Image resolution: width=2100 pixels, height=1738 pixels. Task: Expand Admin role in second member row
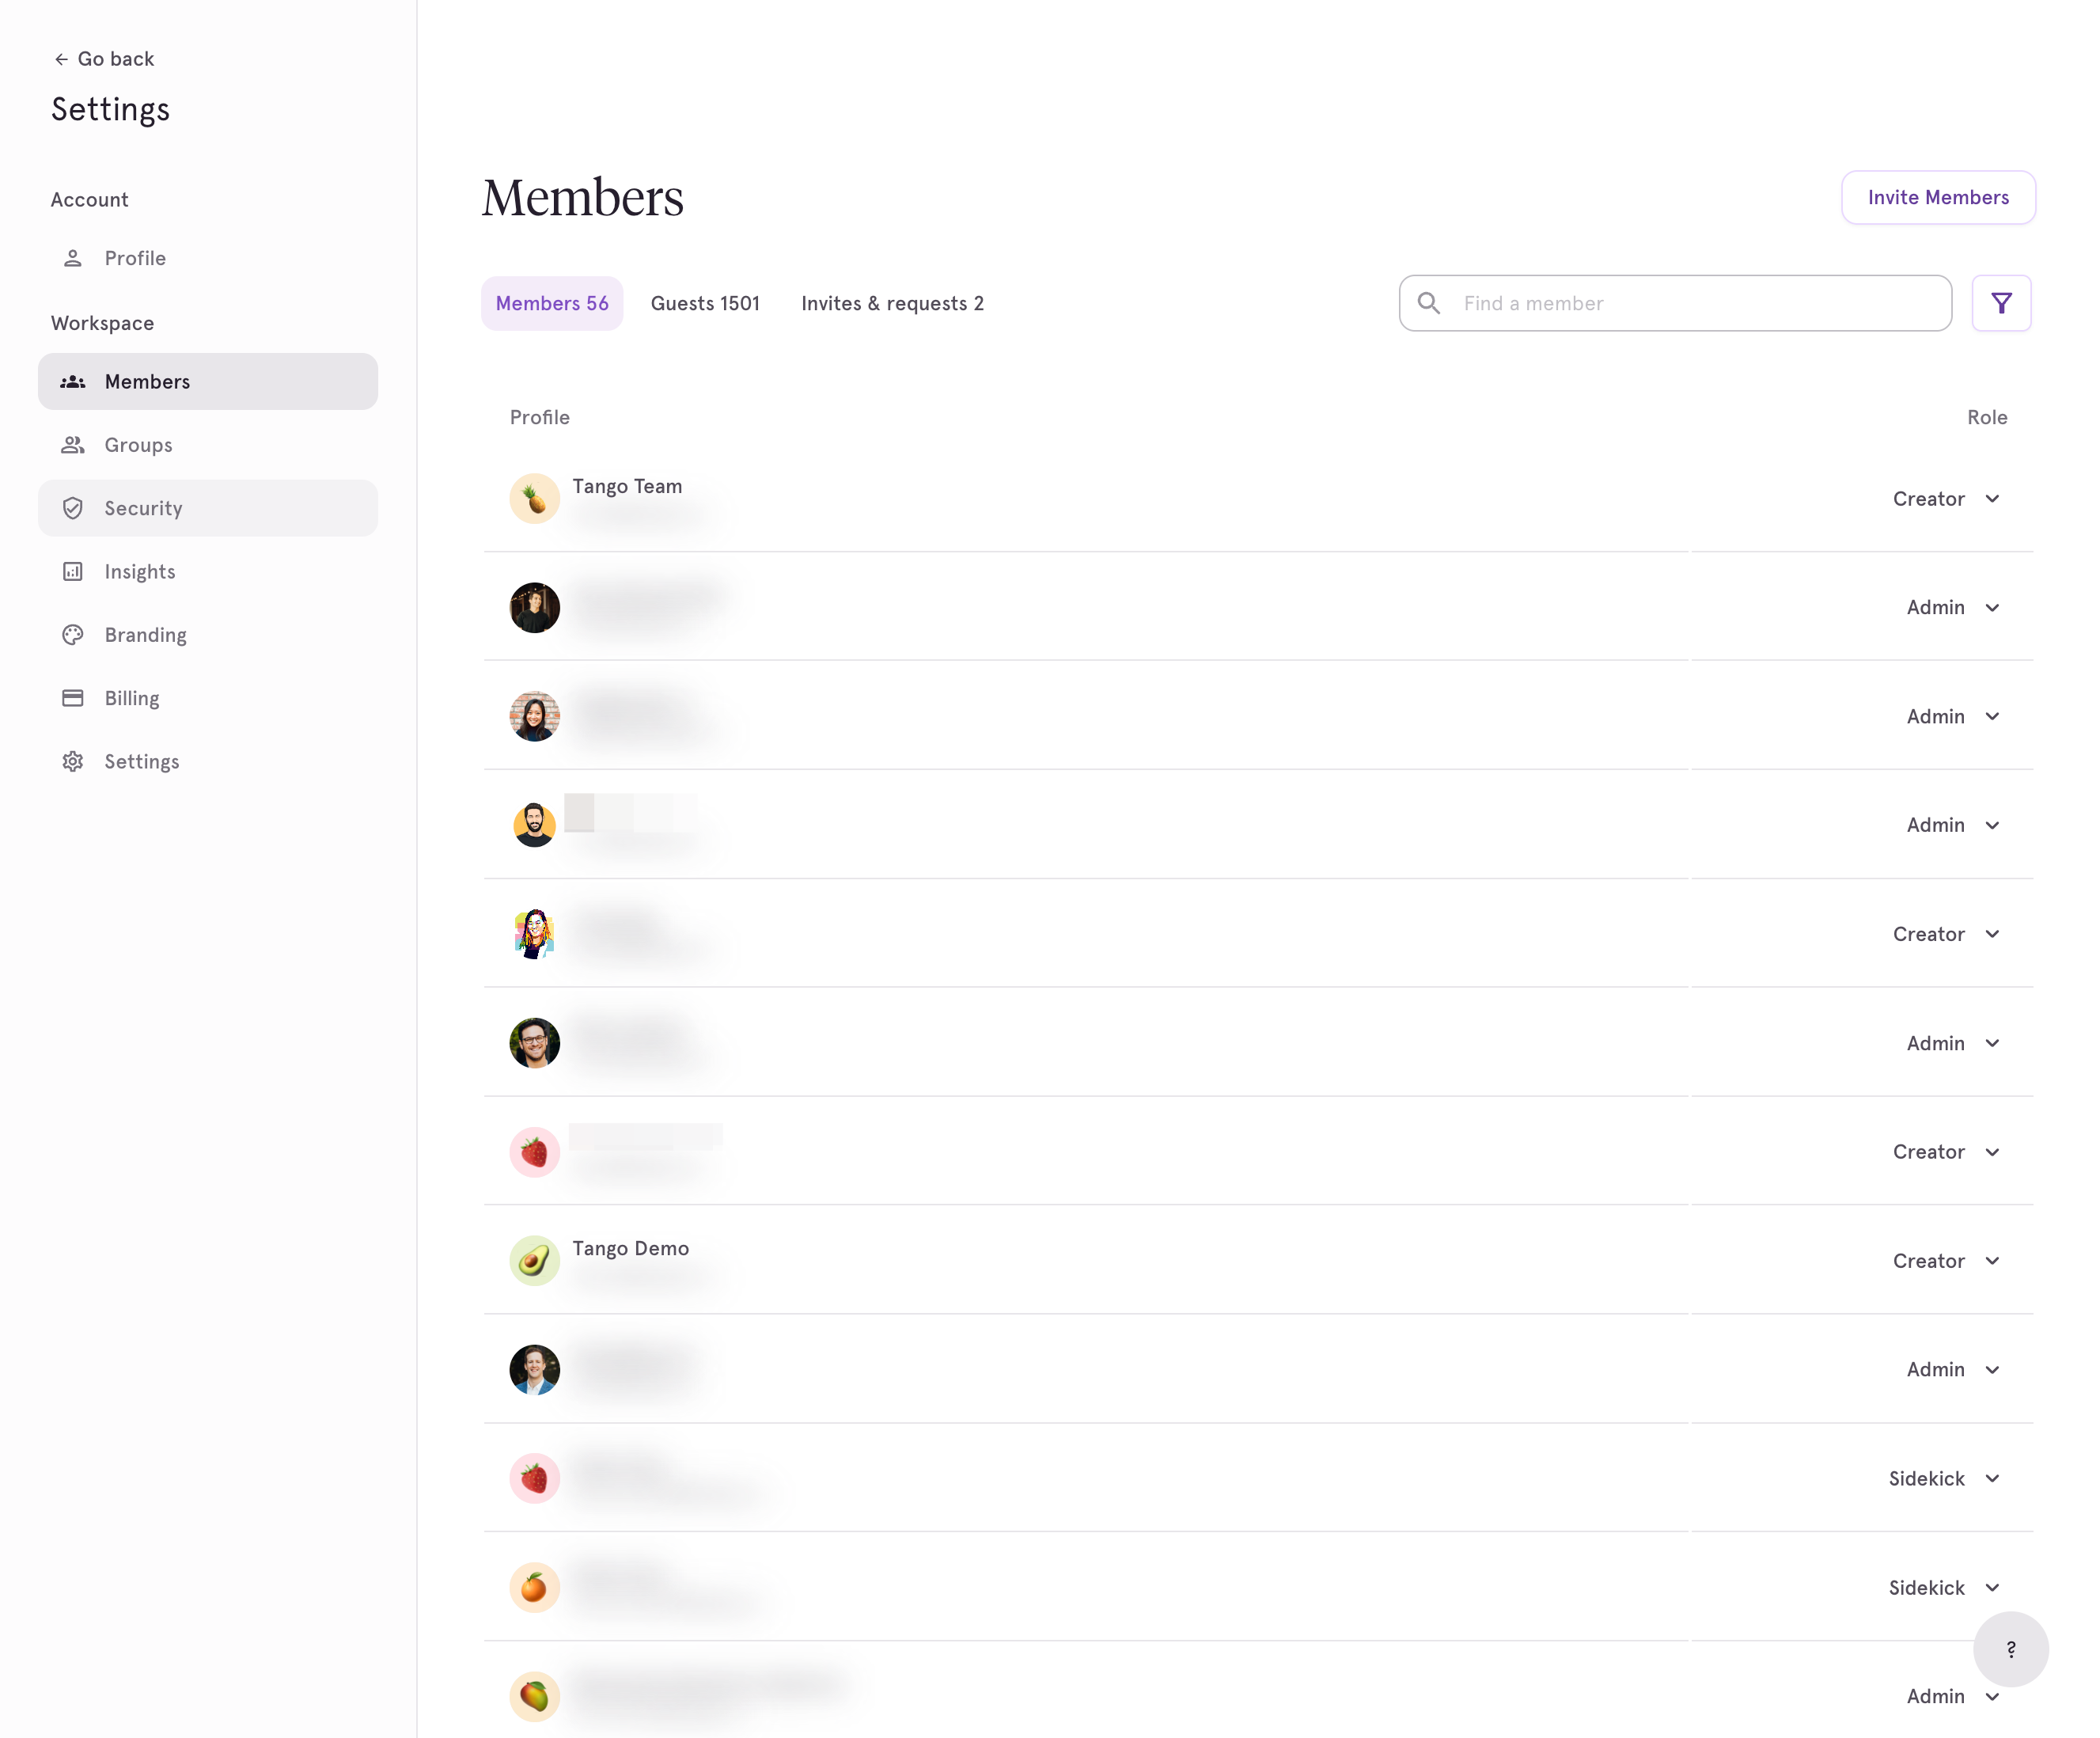pyautogui.click(x=1953, y=608)
